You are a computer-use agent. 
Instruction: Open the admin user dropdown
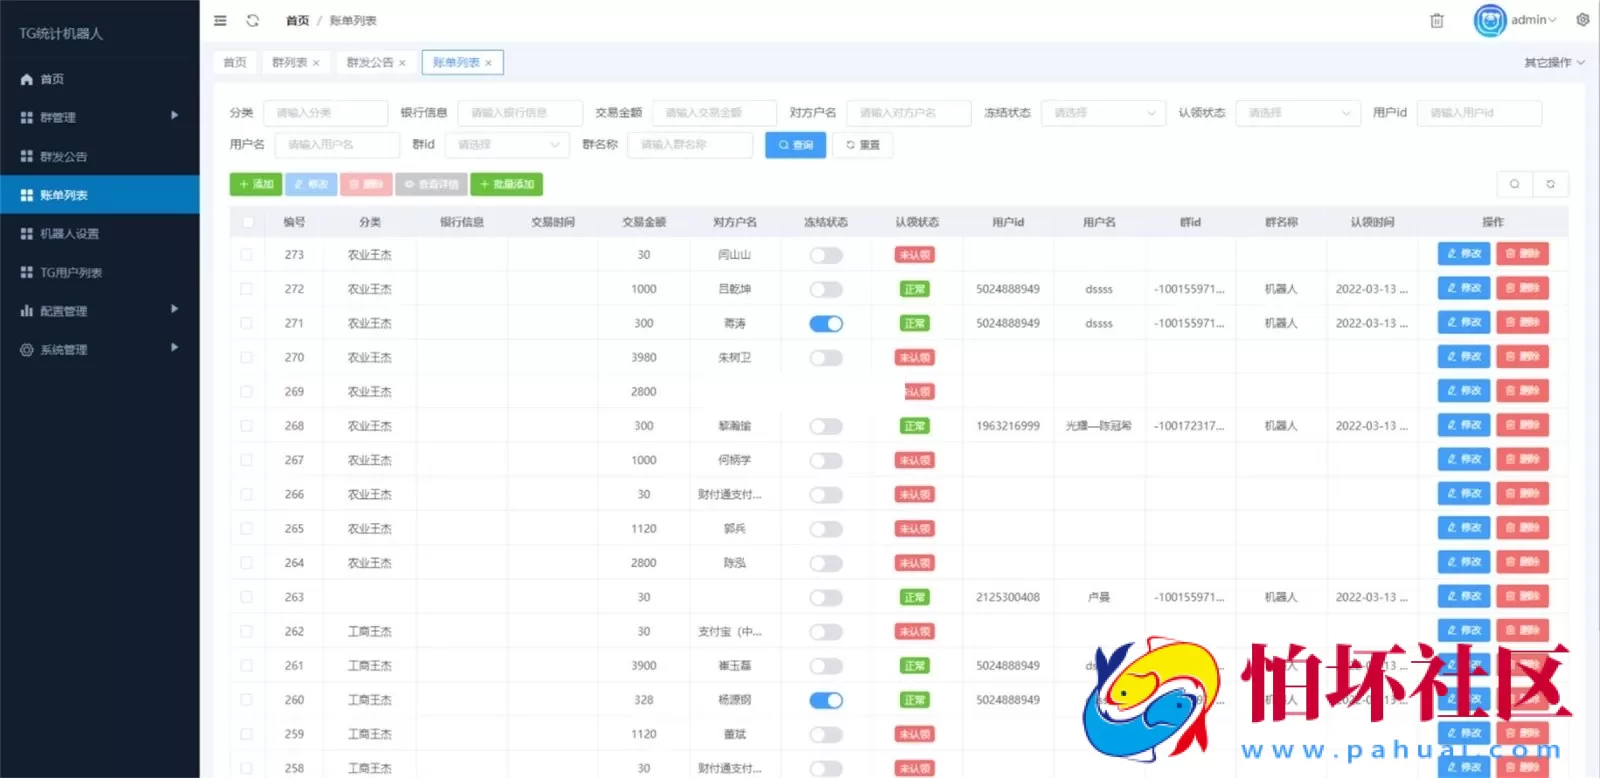pos(1534,20)
